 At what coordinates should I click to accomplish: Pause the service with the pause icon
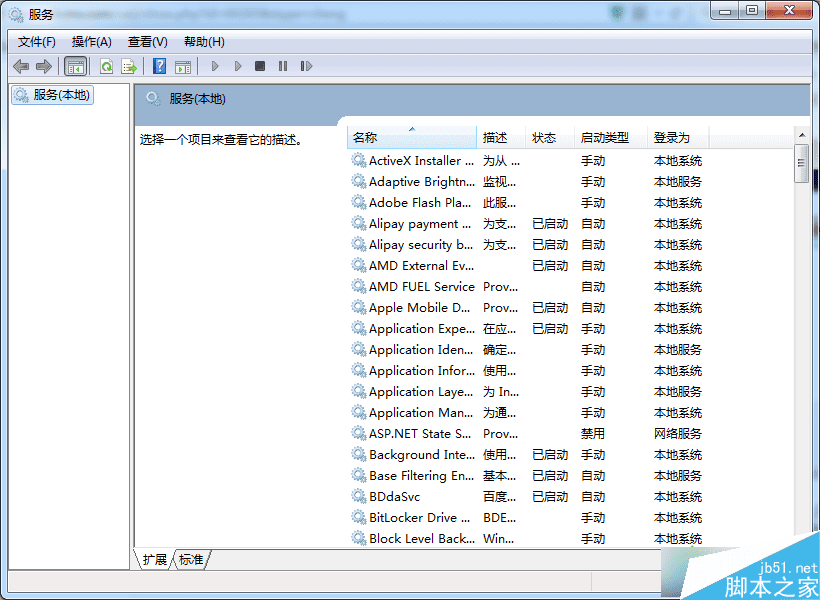tap(282, 66)
